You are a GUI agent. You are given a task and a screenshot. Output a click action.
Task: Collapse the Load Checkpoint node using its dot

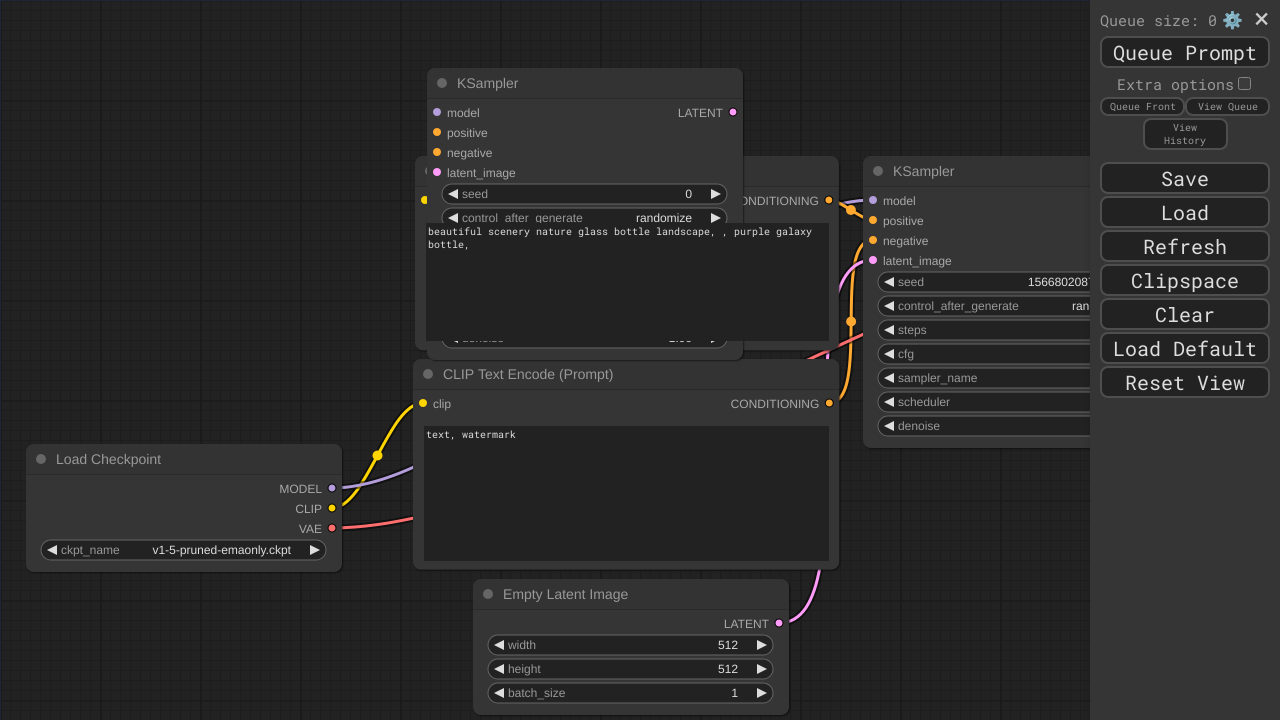(x=41, y=459)
